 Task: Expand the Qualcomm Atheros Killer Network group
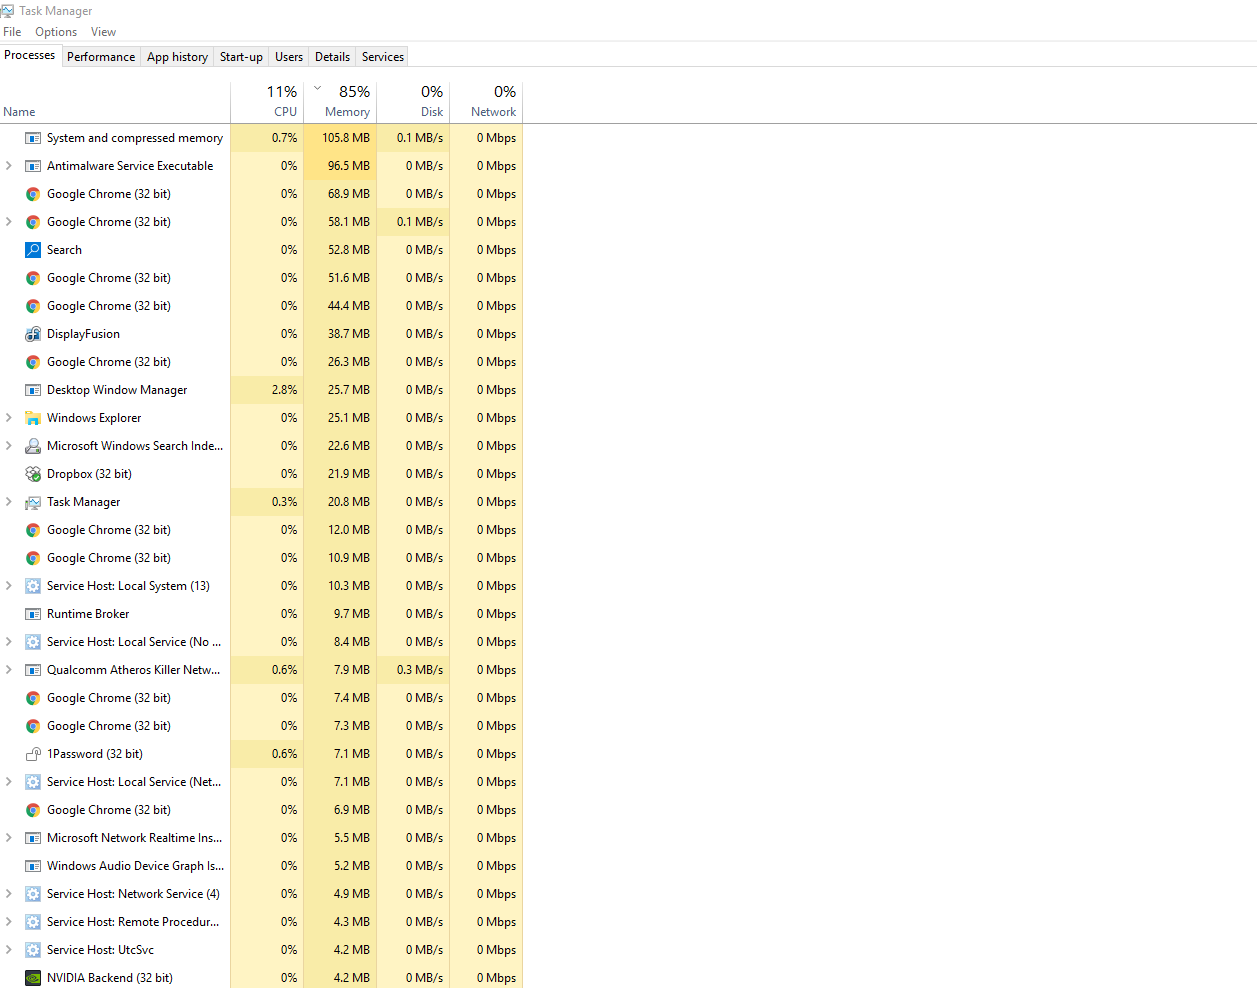click(9, 670)
